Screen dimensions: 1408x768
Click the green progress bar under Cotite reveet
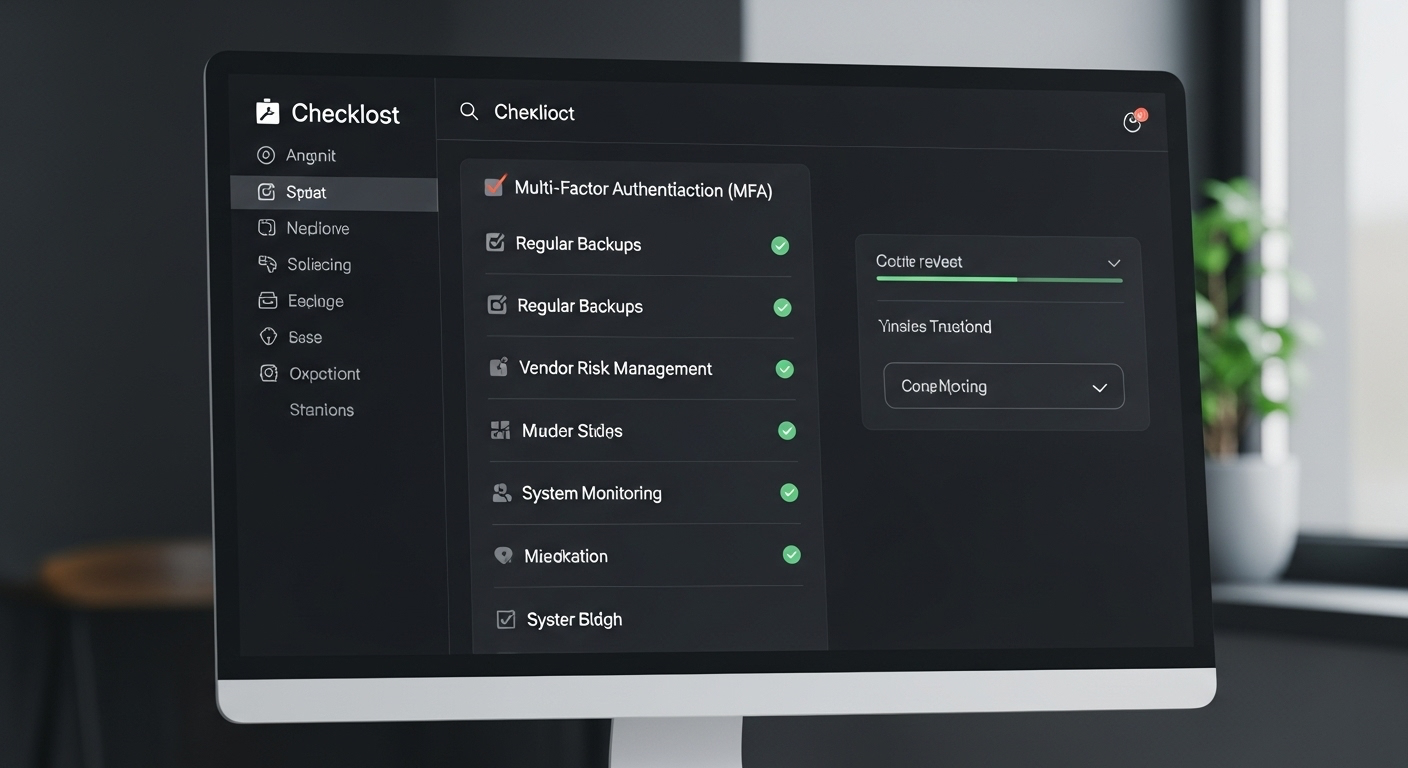946,280
